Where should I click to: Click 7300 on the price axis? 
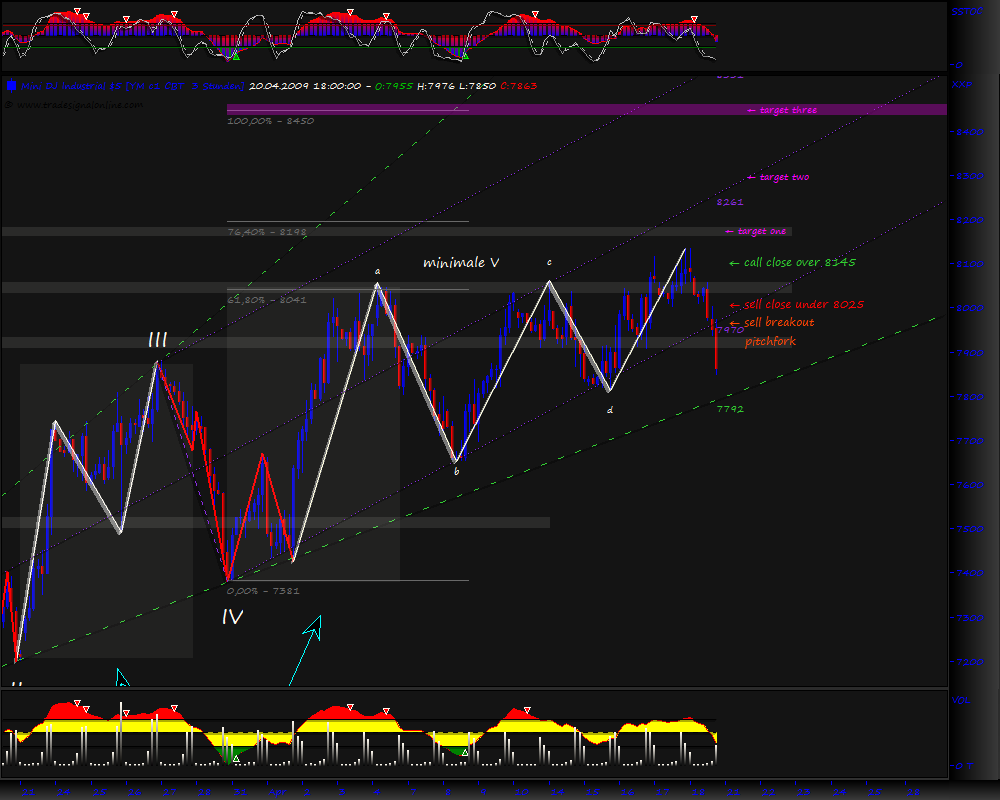point(969,618)
